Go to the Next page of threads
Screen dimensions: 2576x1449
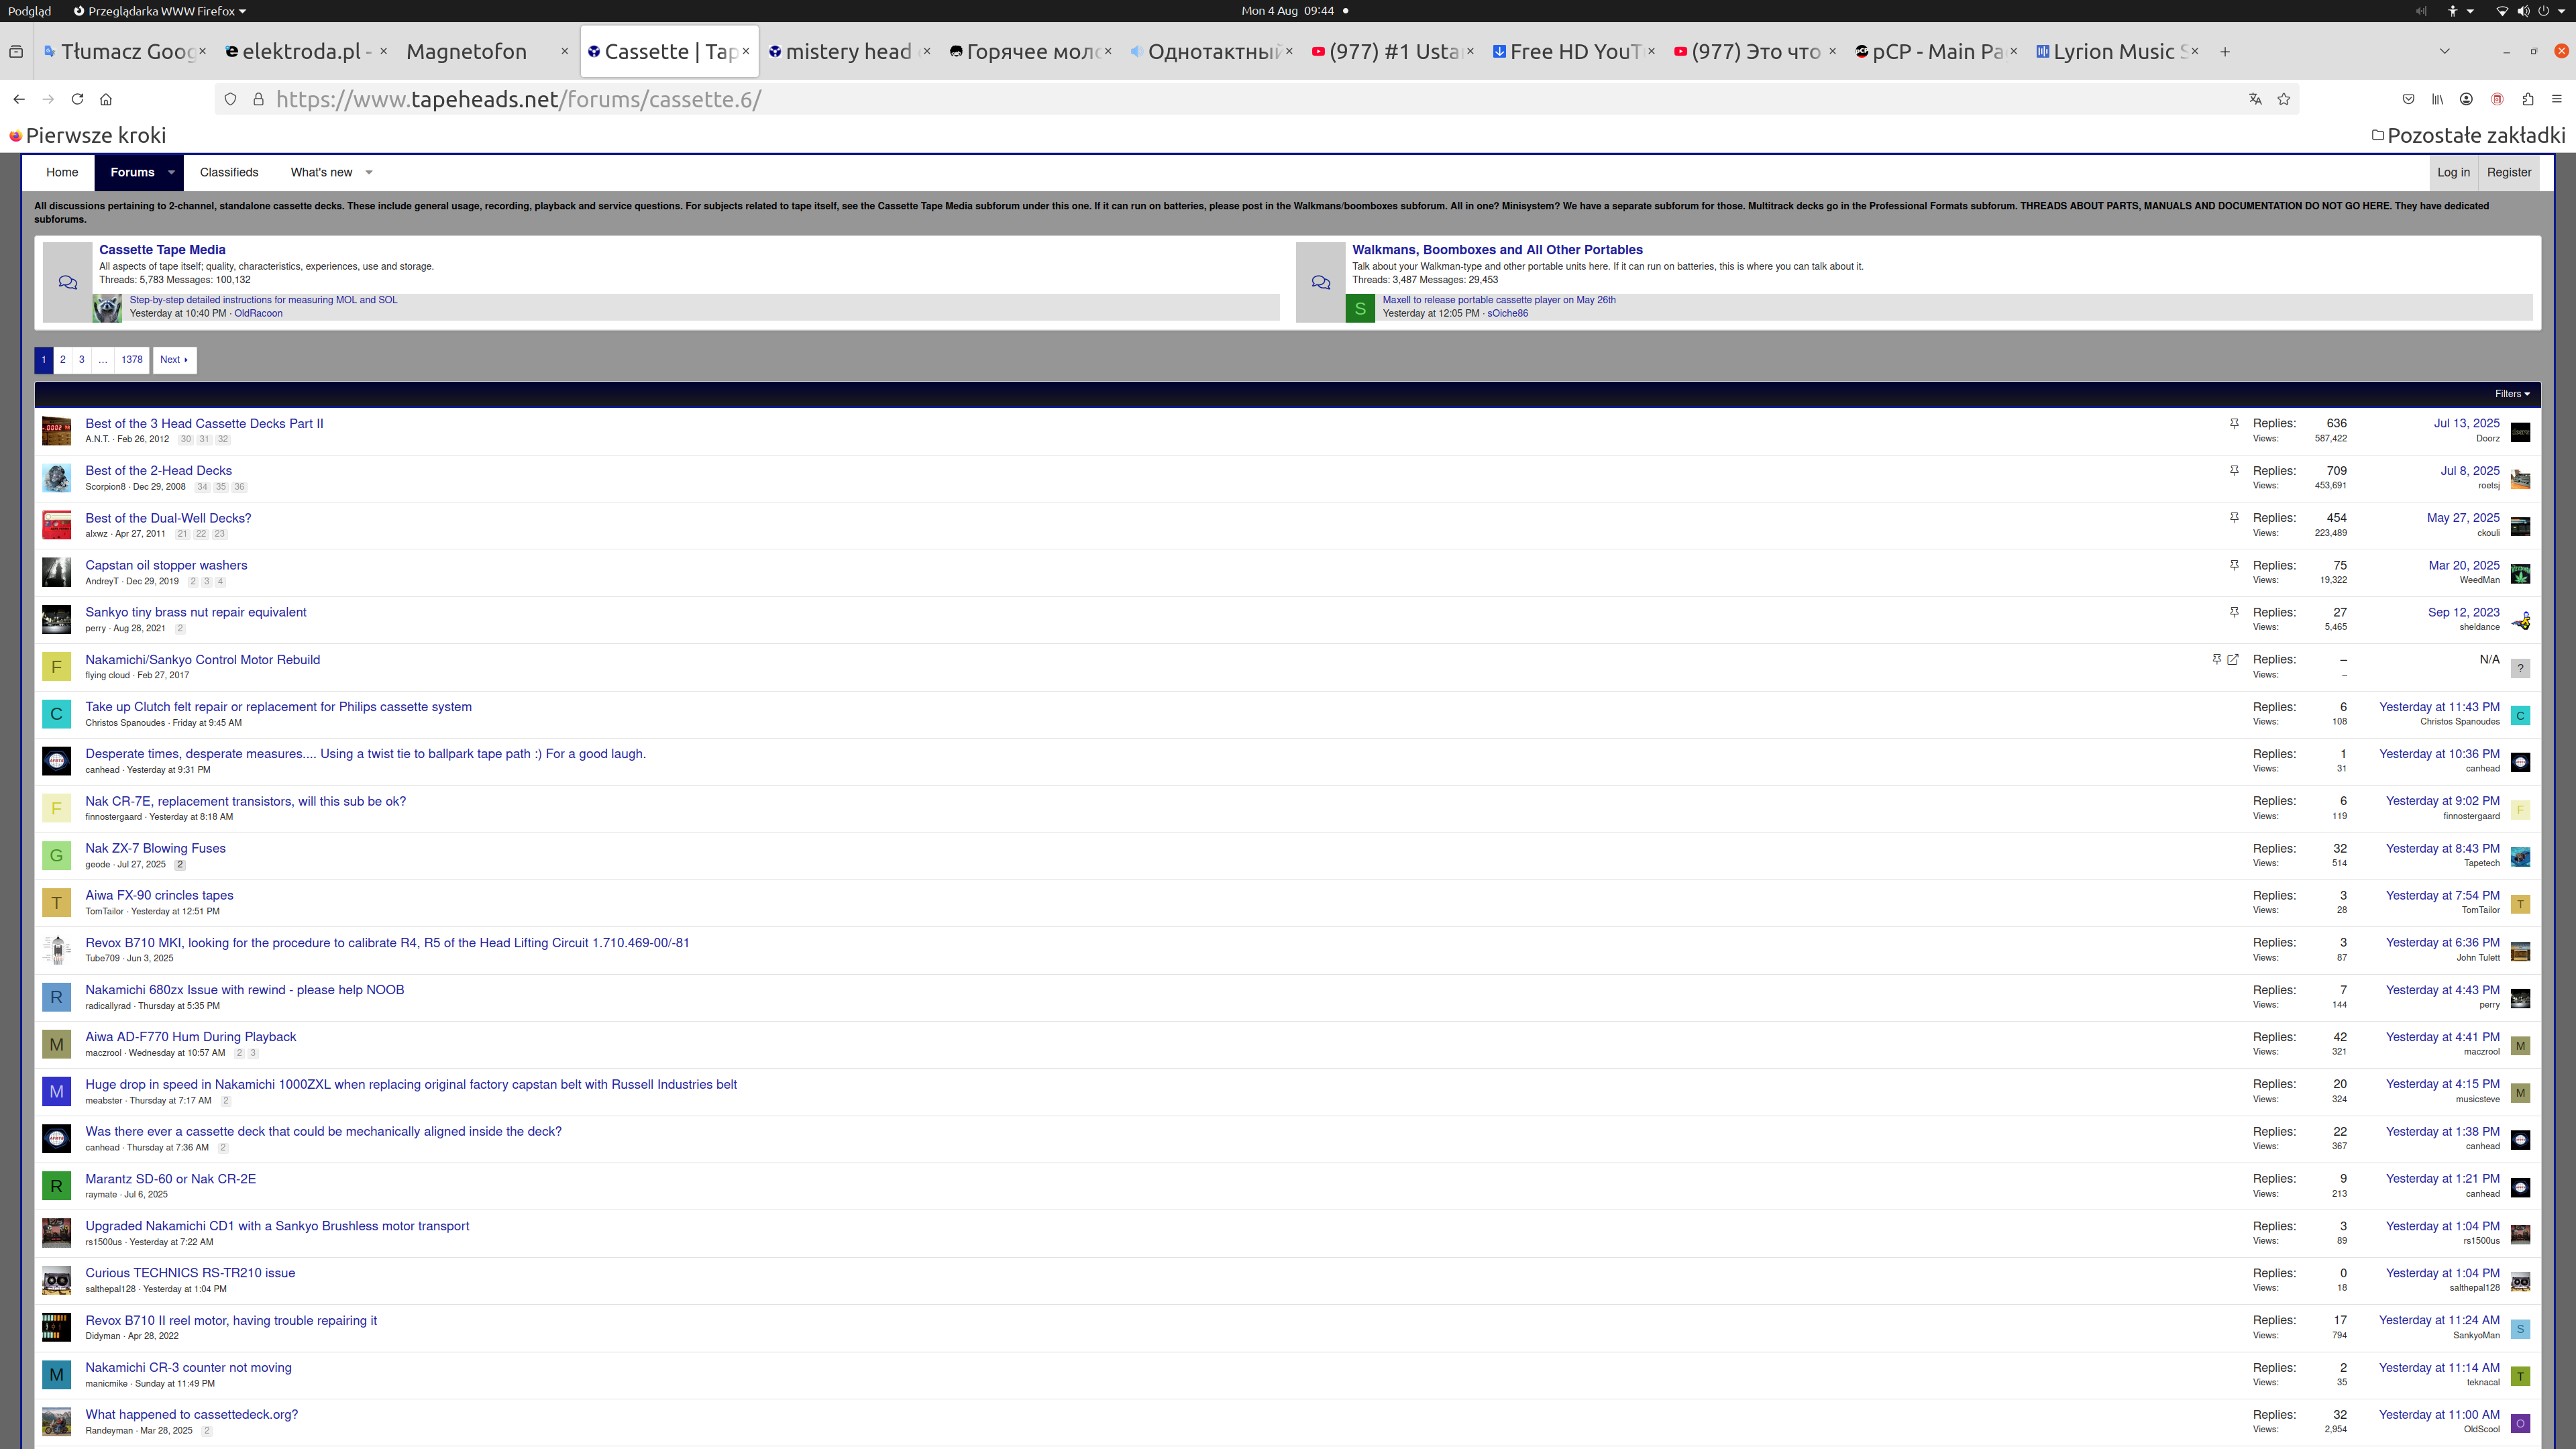pyautogui.click(x=174, y=360)
